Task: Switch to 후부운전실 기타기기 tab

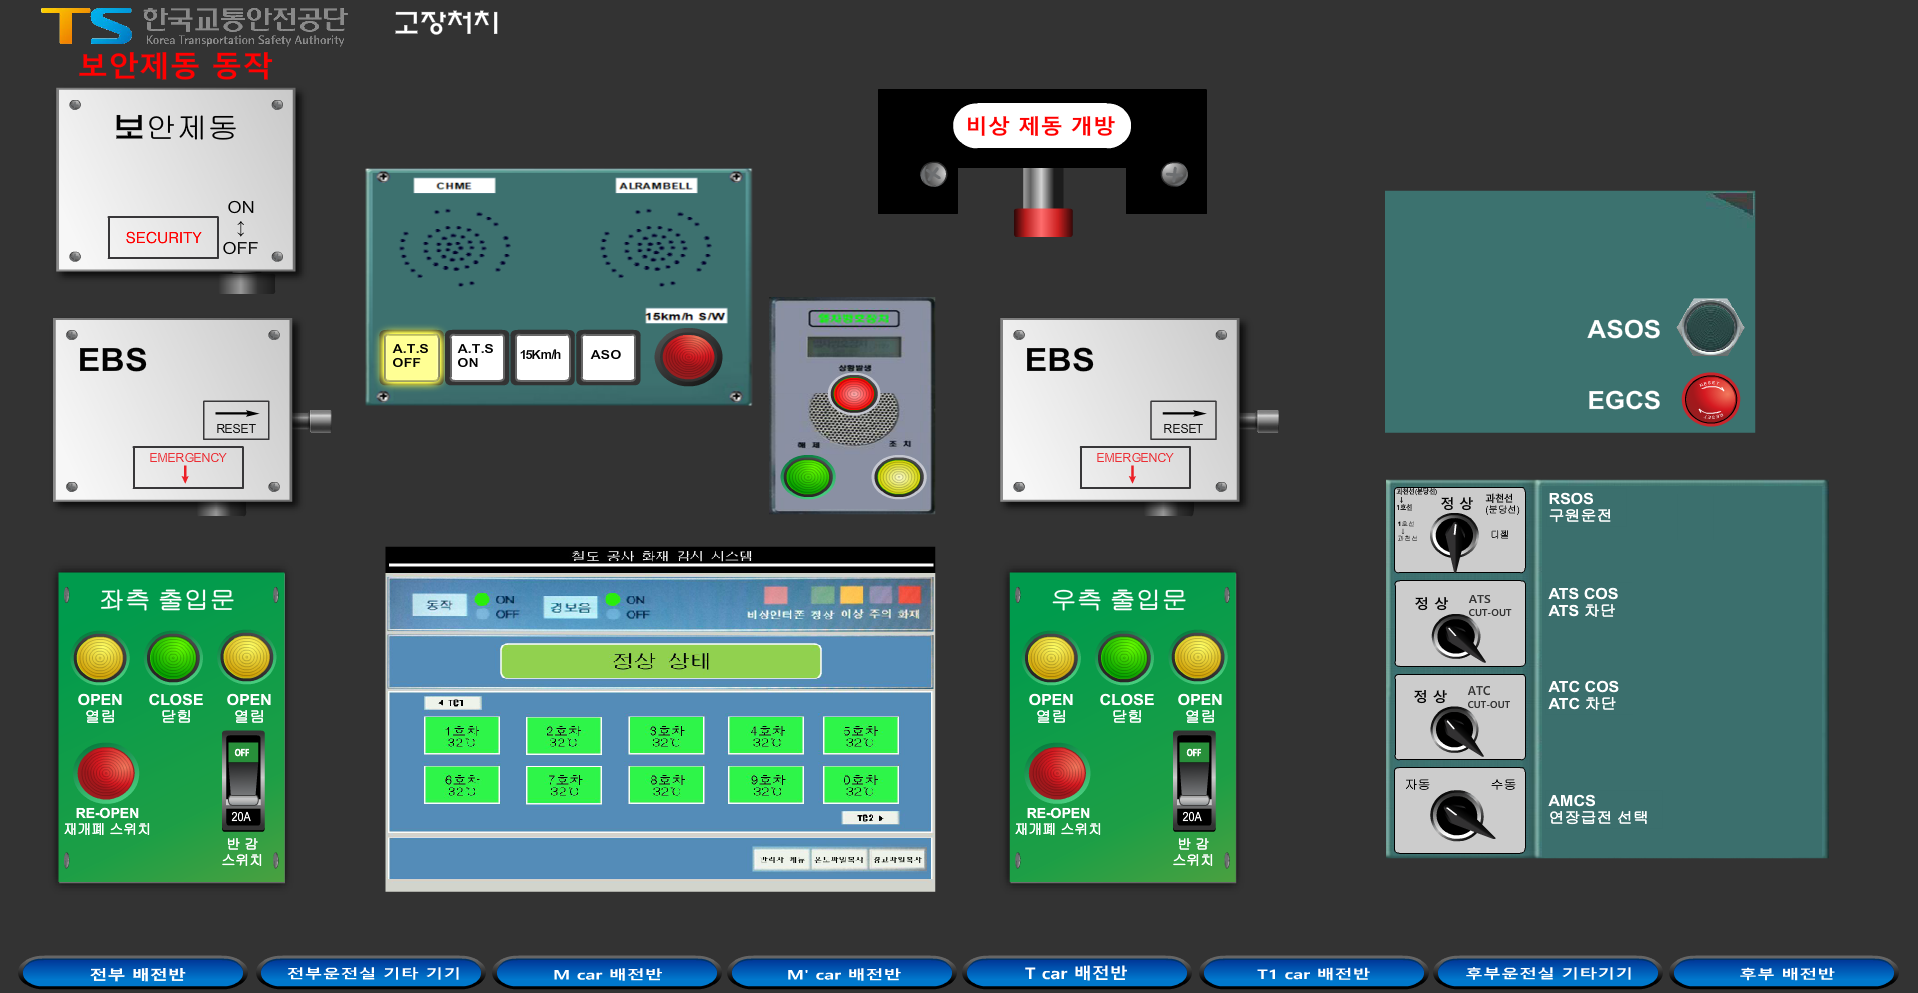Action: pos(1548,973)
